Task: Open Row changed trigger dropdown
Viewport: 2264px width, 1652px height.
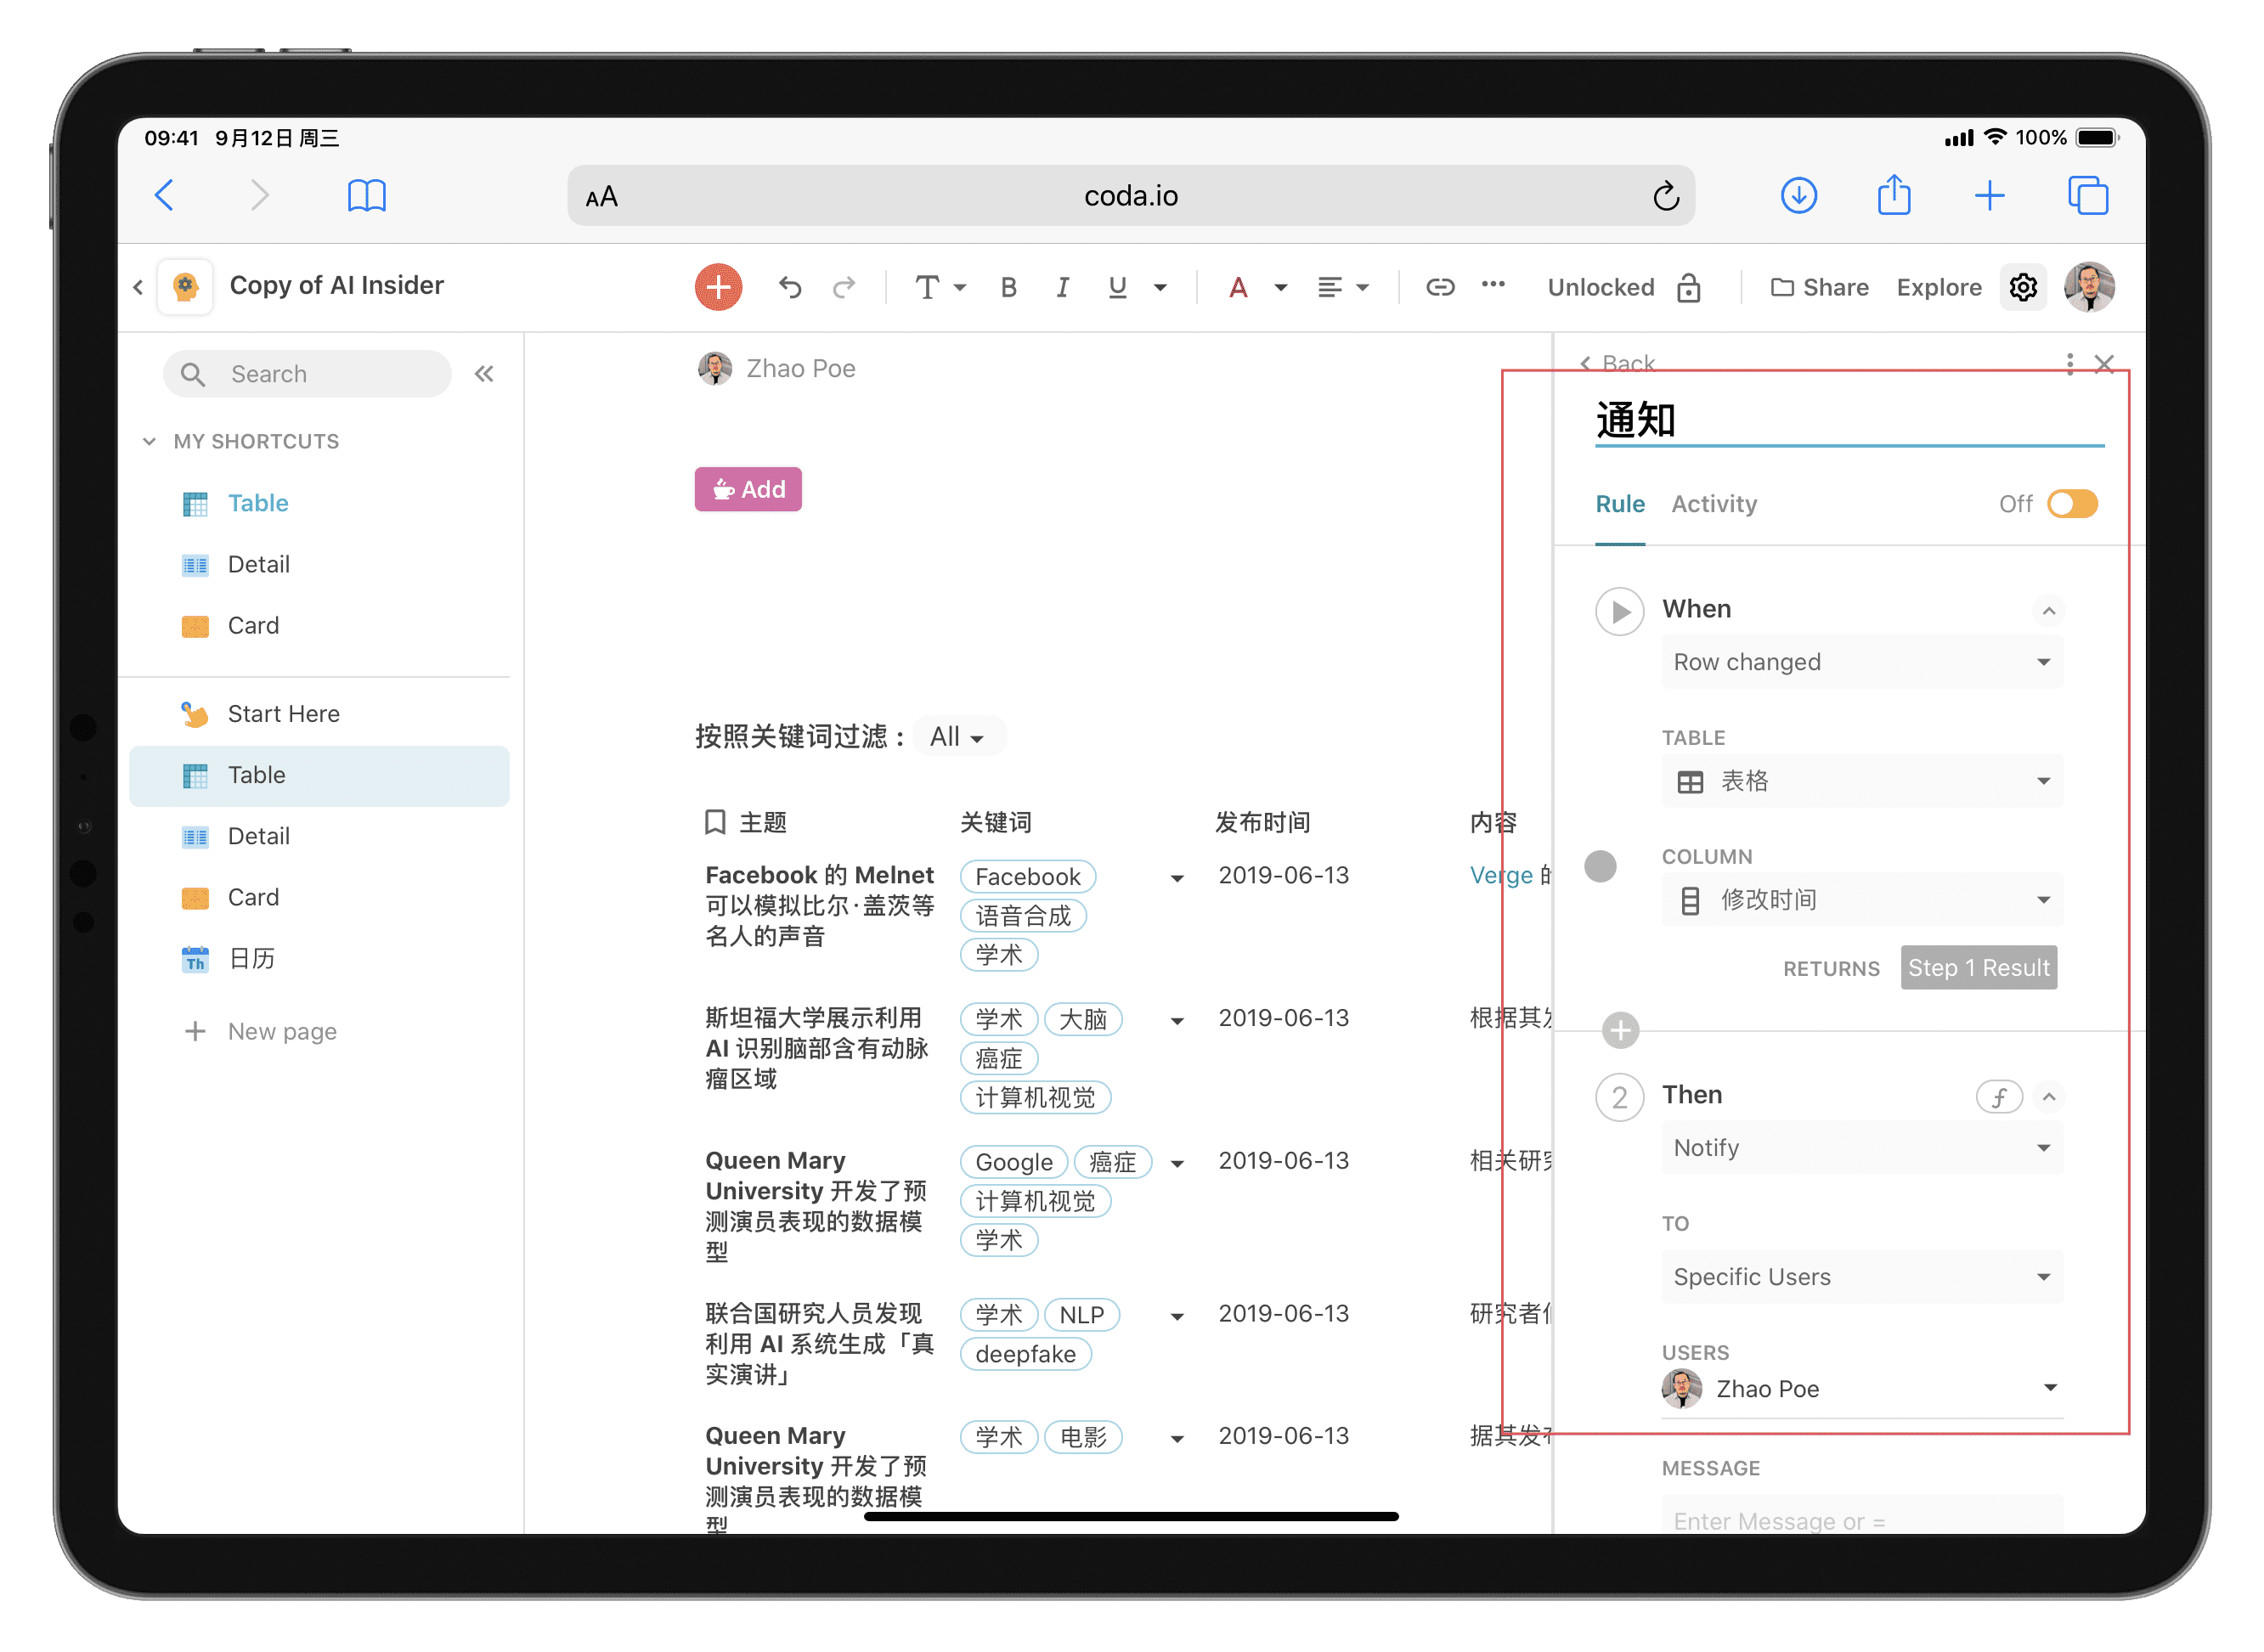Action: click(x=1862, y=662)
